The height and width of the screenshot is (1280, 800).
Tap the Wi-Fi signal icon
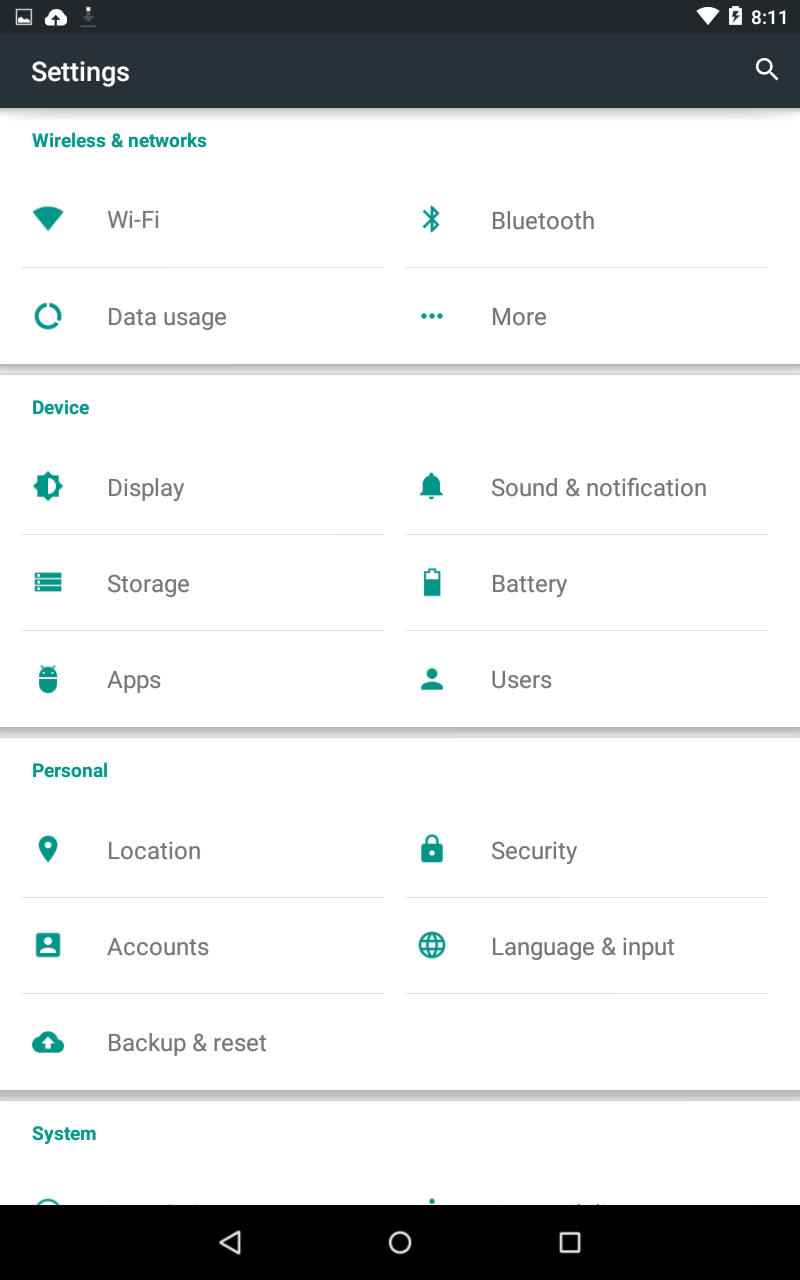point(48,219)
